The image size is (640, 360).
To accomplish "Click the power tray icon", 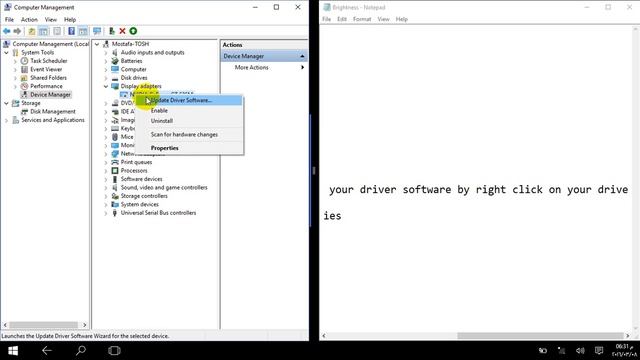I will pyautogui.click(x=542, y=351).
